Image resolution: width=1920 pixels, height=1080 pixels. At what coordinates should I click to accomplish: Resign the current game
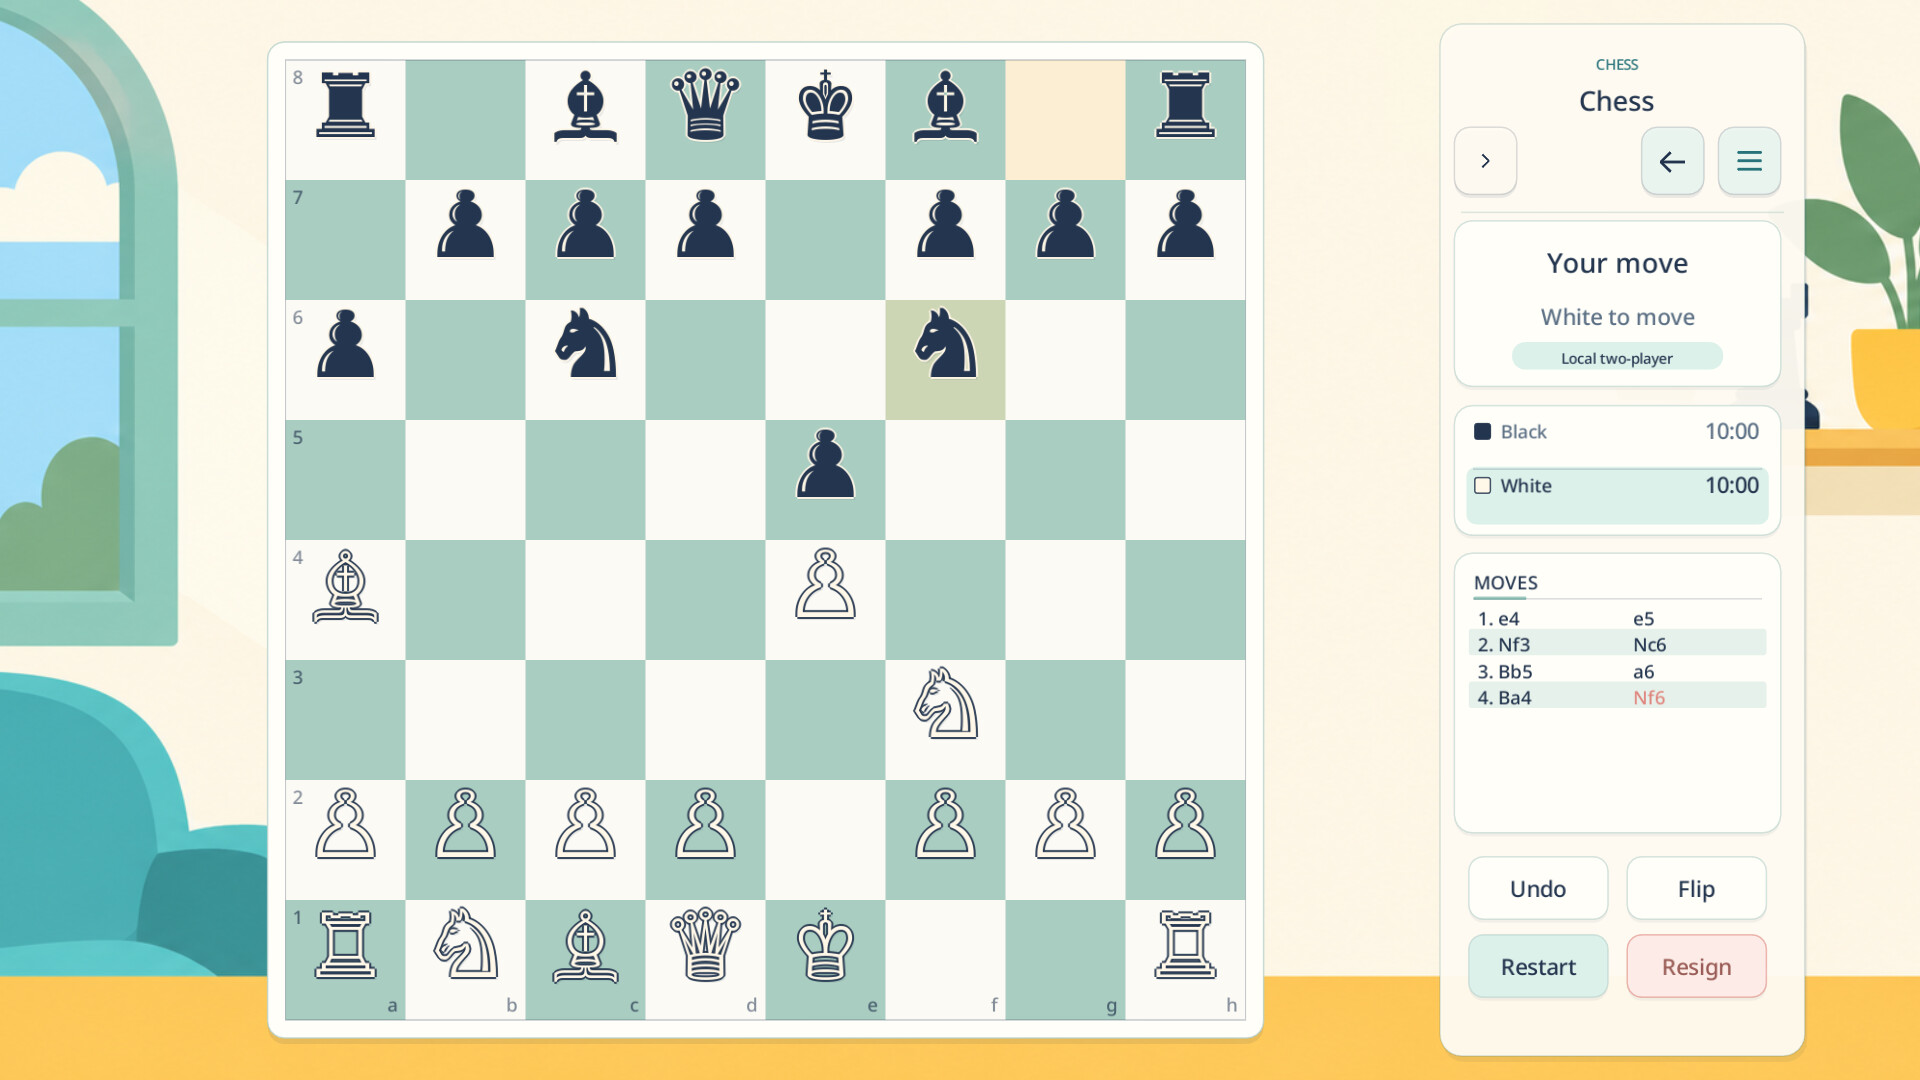coord(1696,966)
